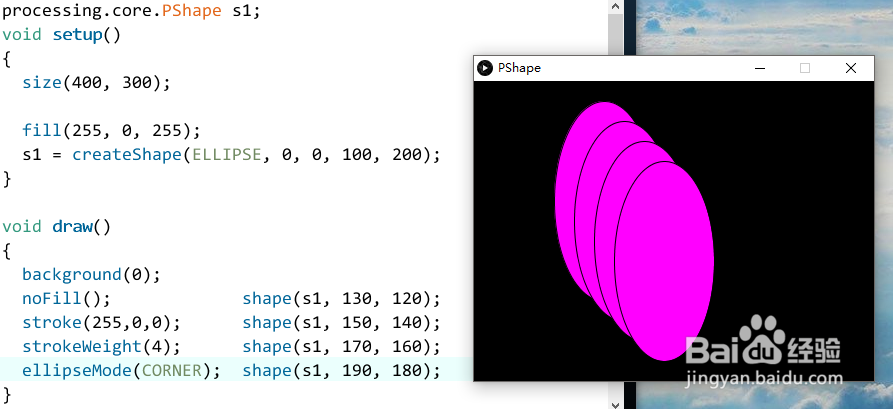The image size is (893, 409).
Task: Click the 'noFill();' statement
Action: click(x=66, y=298)
